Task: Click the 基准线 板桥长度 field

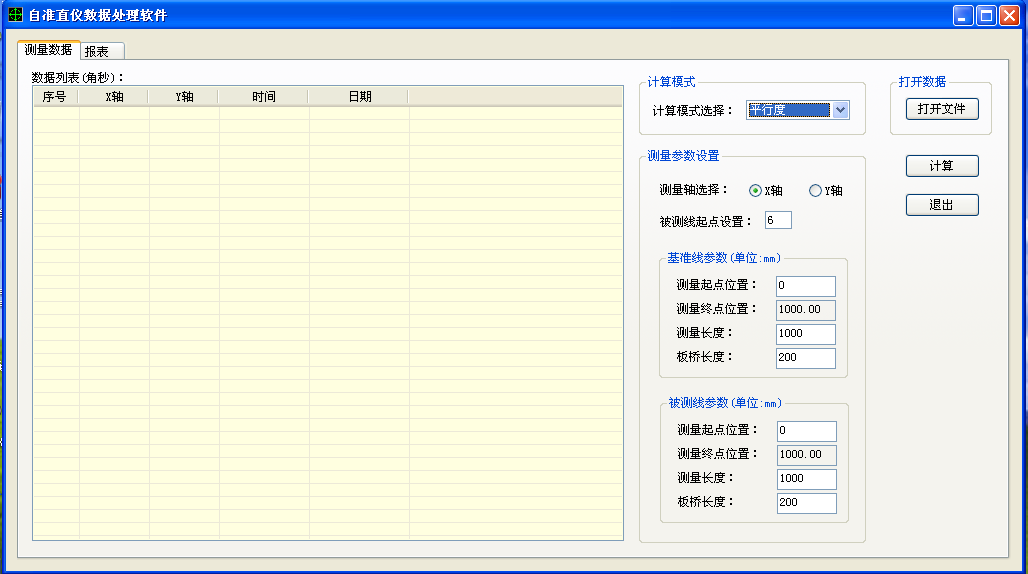Action: coord(806,358)
